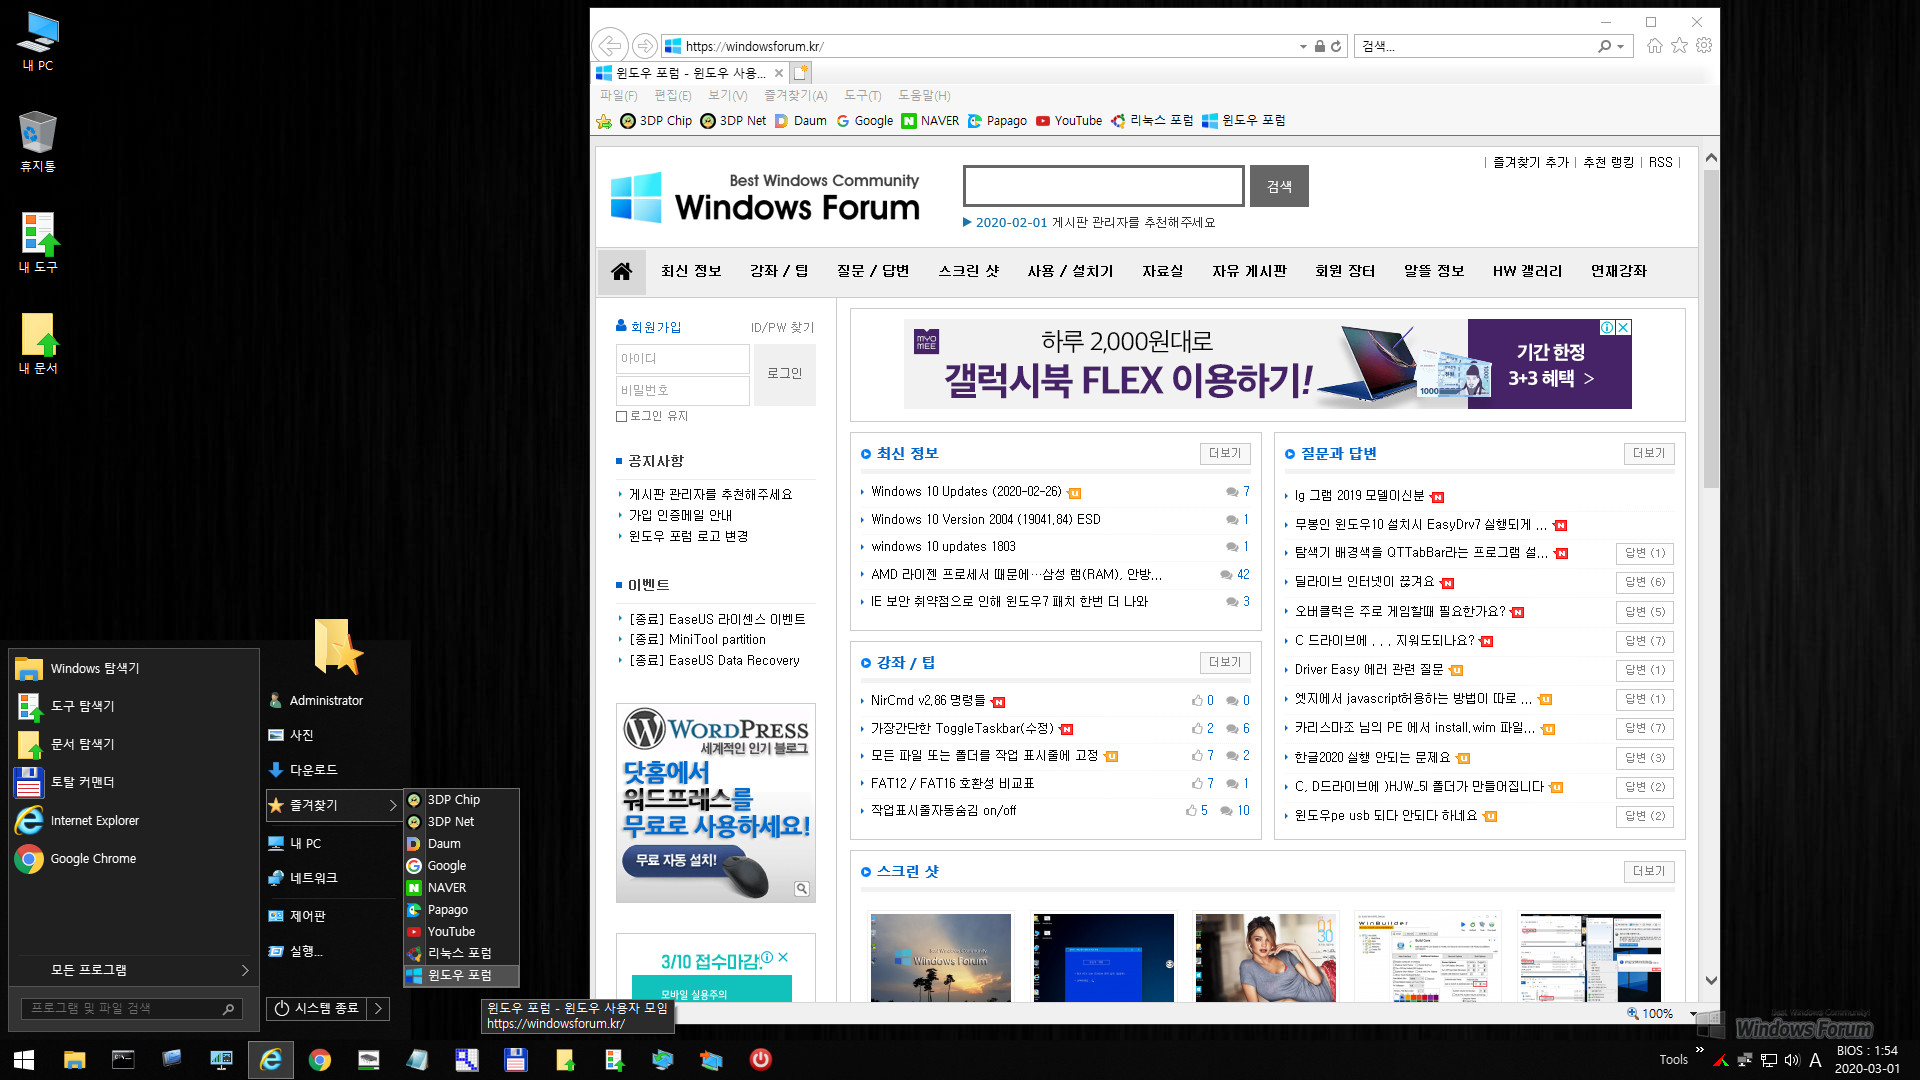Click the Windows Start button on taskbar

click(24, 1060)
